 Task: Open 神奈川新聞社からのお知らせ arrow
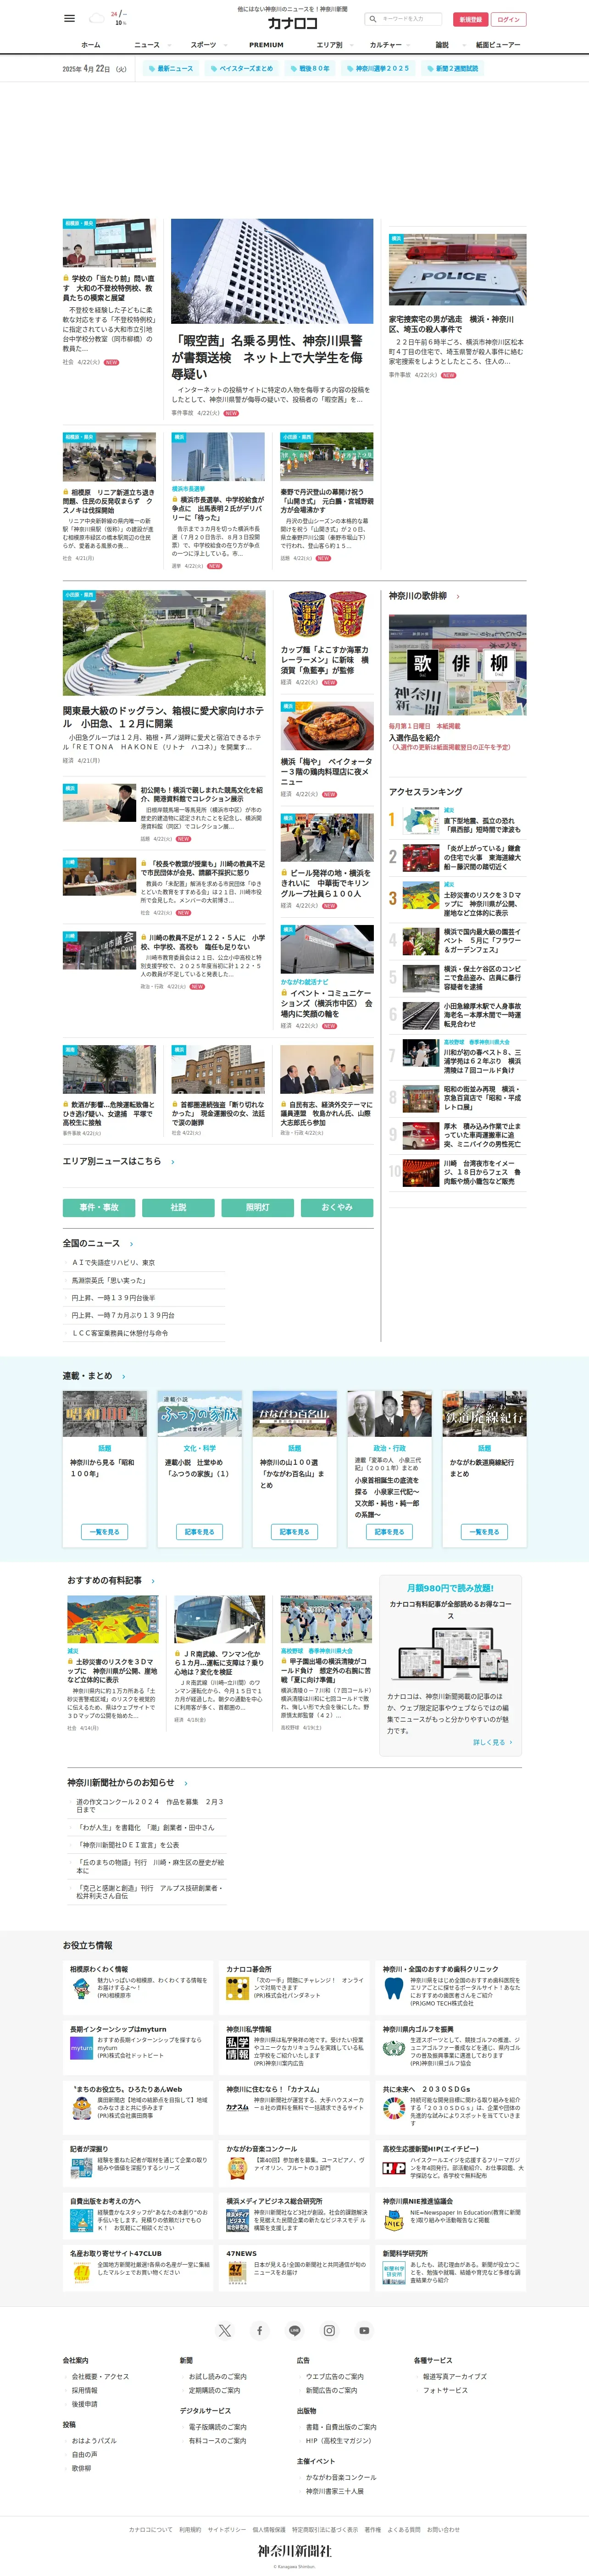186,1783
